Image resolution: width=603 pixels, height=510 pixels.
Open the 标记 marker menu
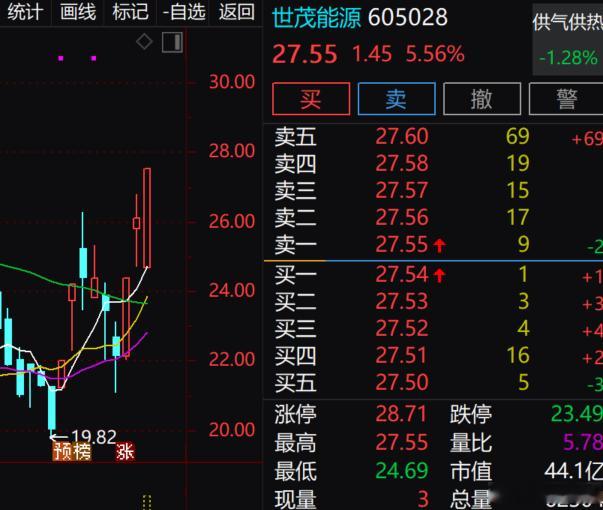click(130, 12)
